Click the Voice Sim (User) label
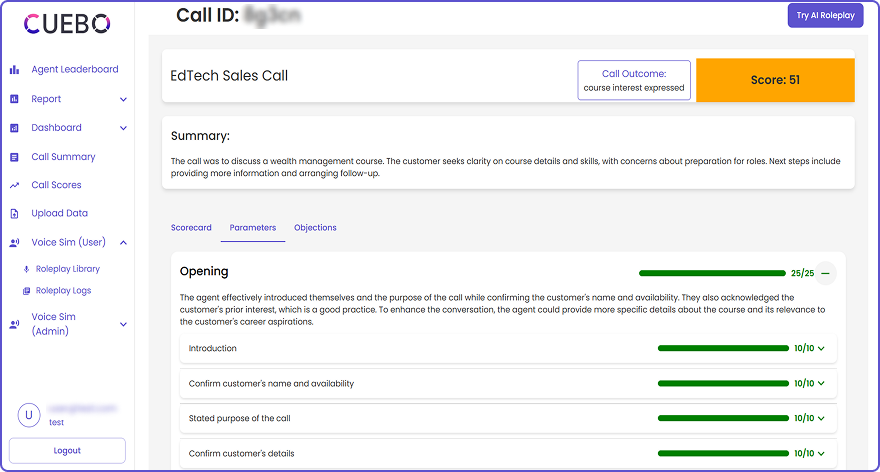Image resolution: width=880 pixels, height=472 pixels. tap(68, 242)
